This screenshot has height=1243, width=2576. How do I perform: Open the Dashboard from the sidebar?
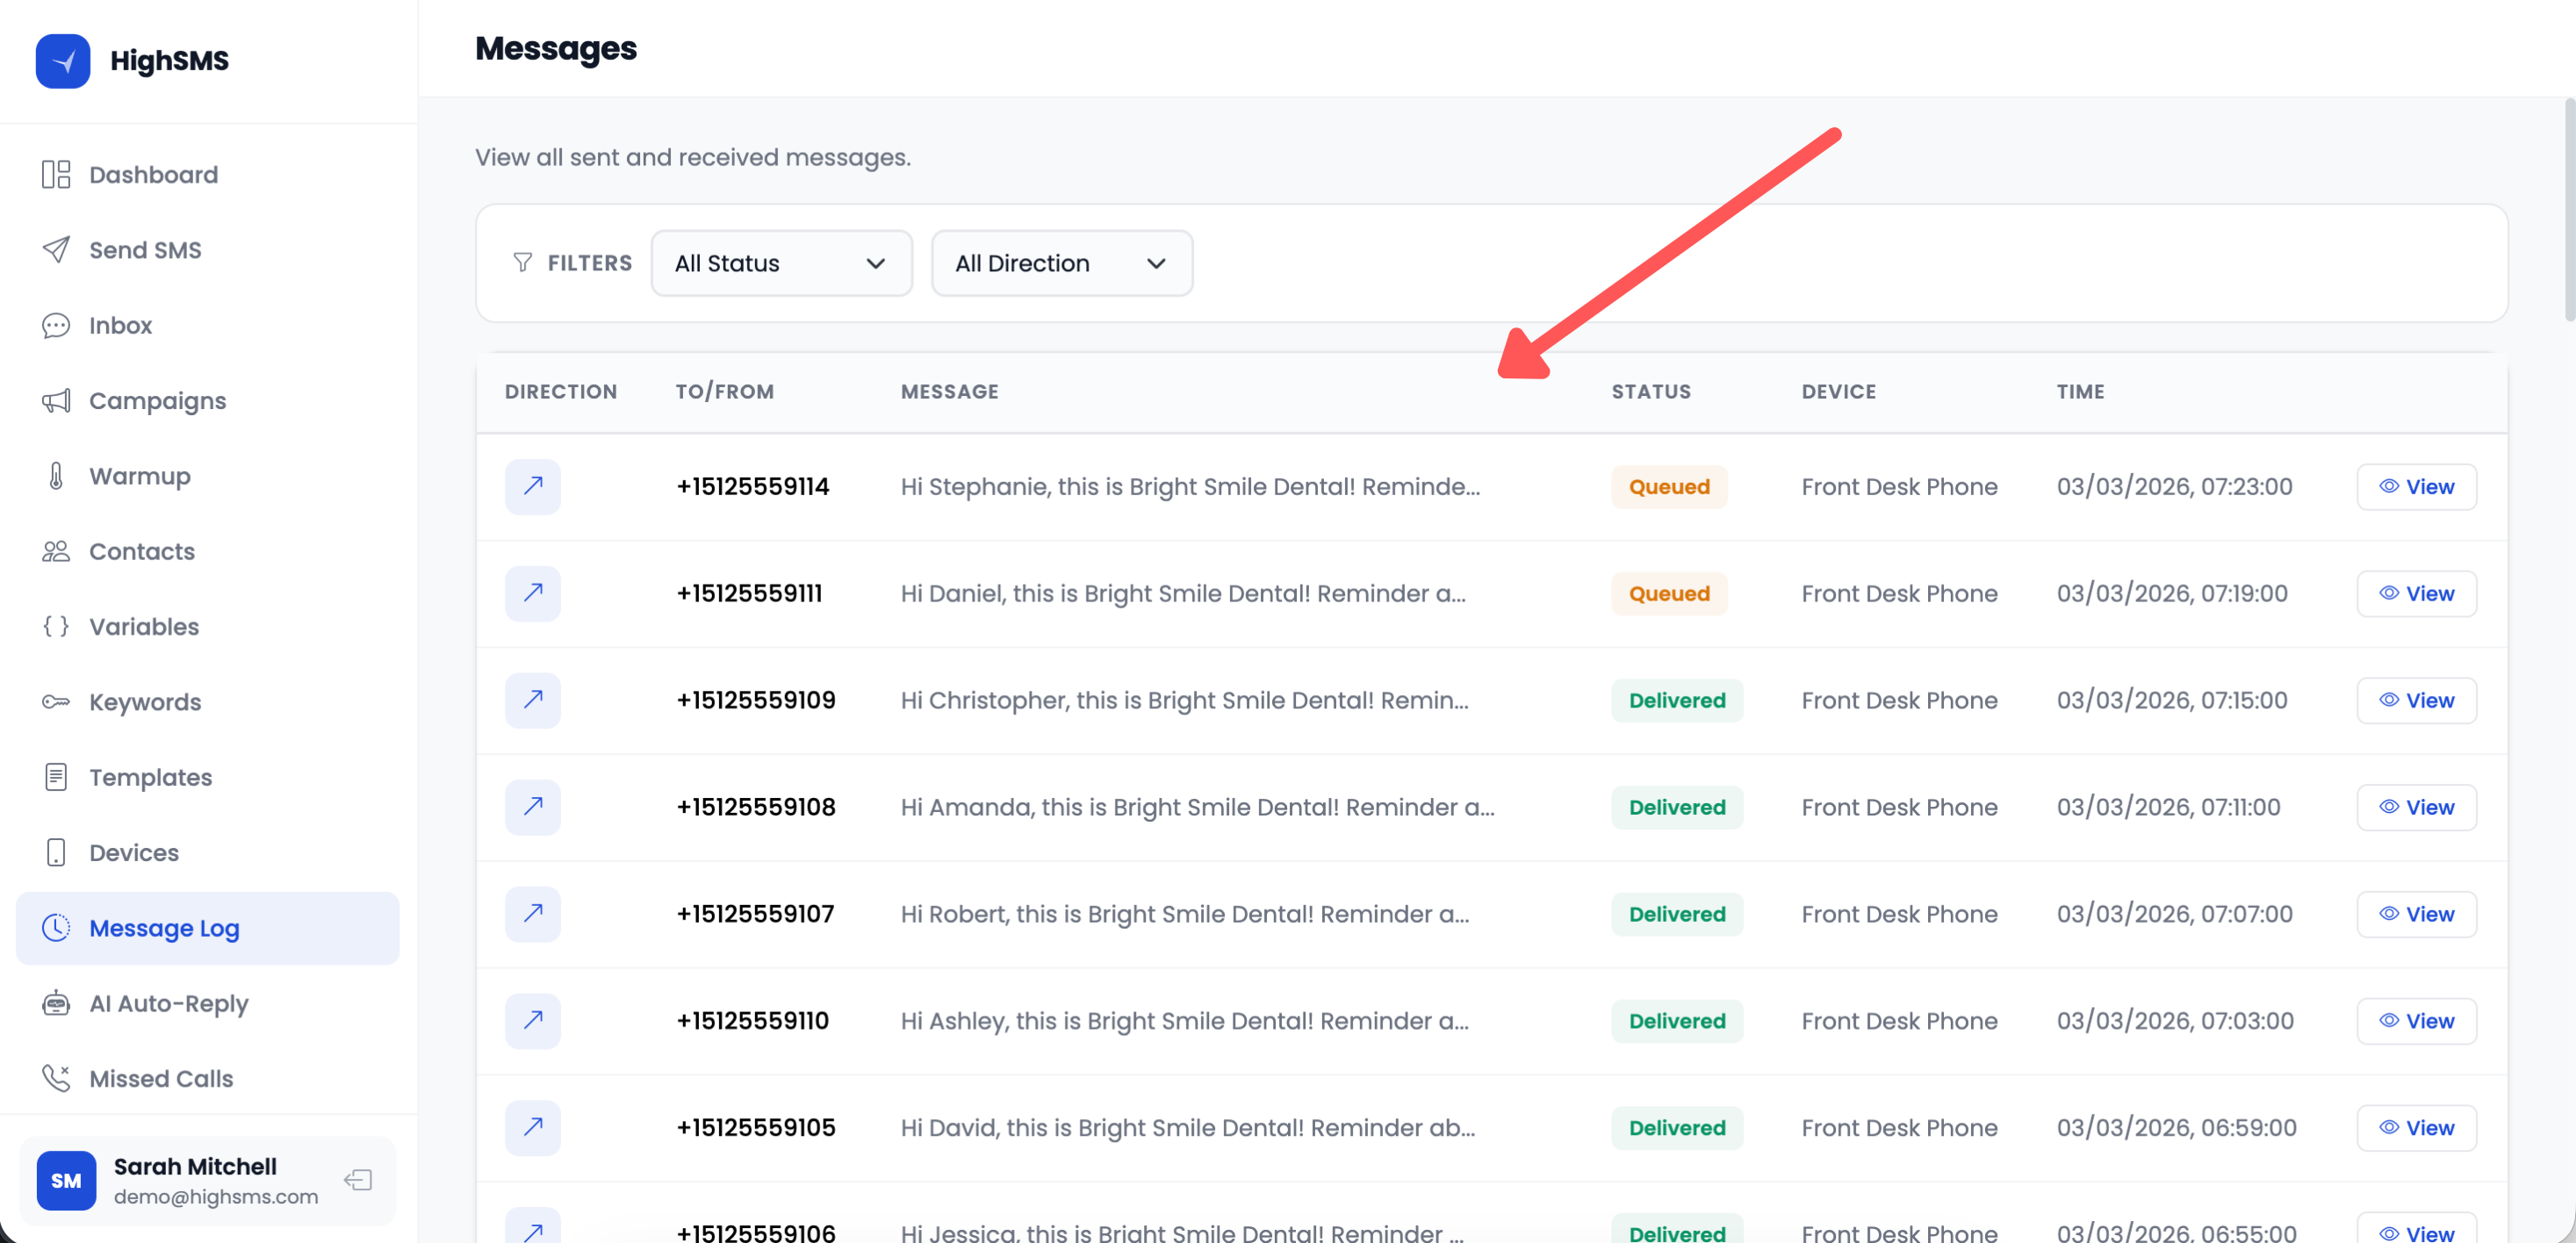coord(153,174)
